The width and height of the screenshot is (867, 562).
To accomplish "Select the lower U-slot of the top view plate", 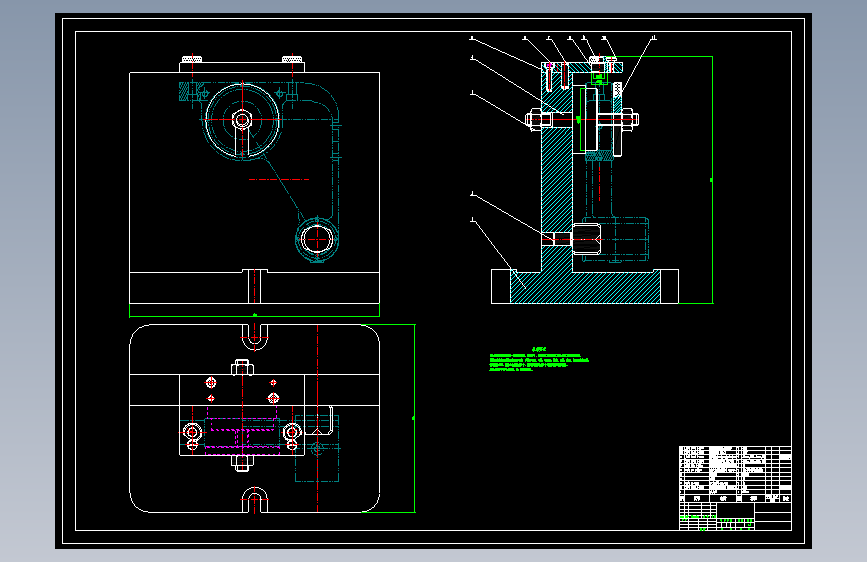I will click(255, 499).
